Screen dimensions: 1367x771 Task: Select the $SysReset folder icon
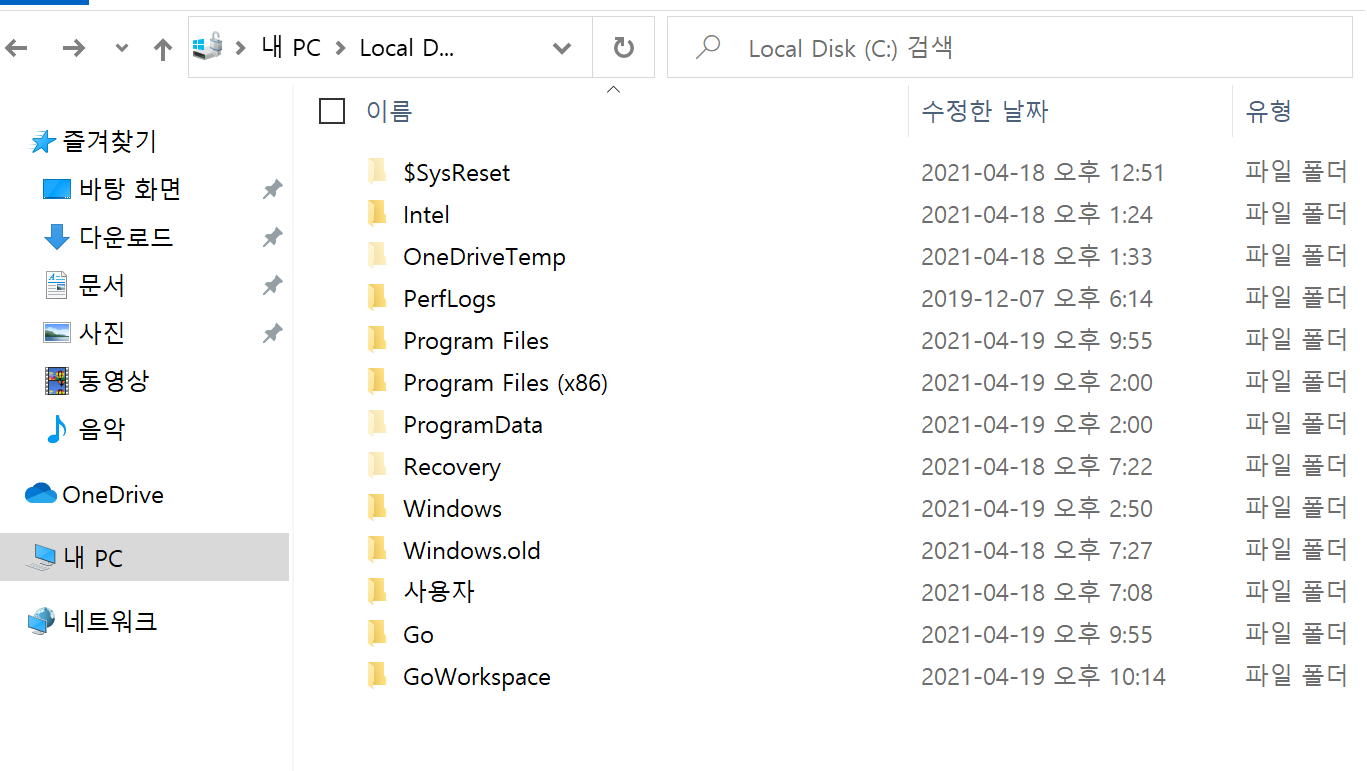pyautogui.click(x=378, y=171)
